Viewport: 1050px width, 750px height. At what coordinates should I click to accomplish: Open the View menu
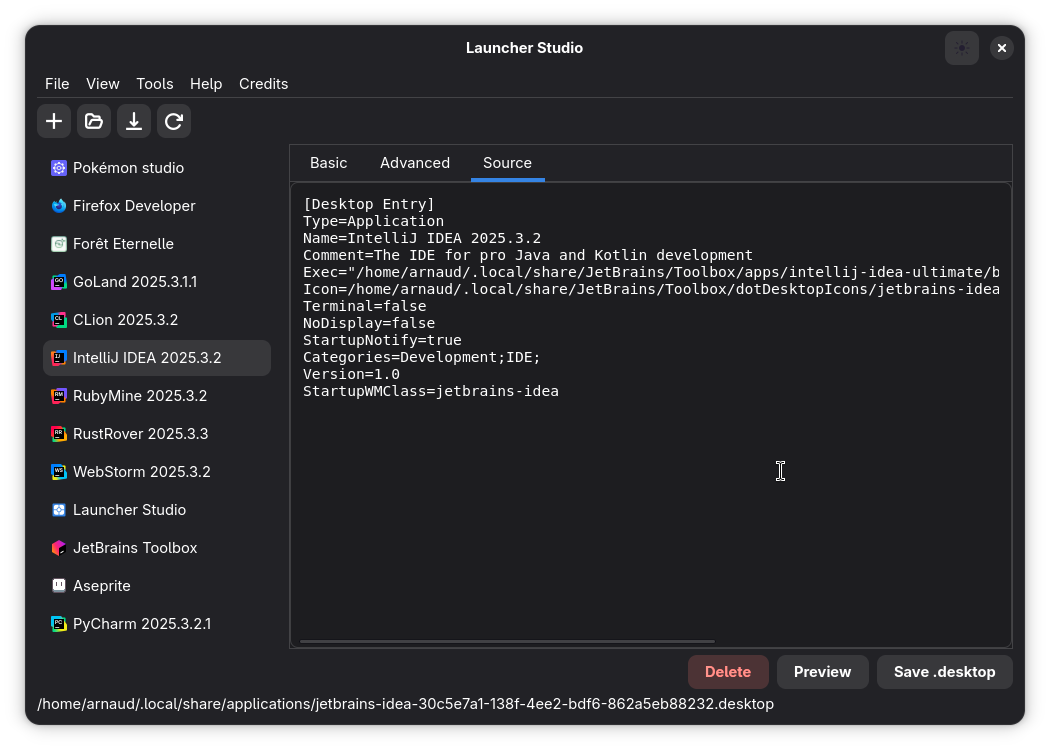(x=102, y=84)
